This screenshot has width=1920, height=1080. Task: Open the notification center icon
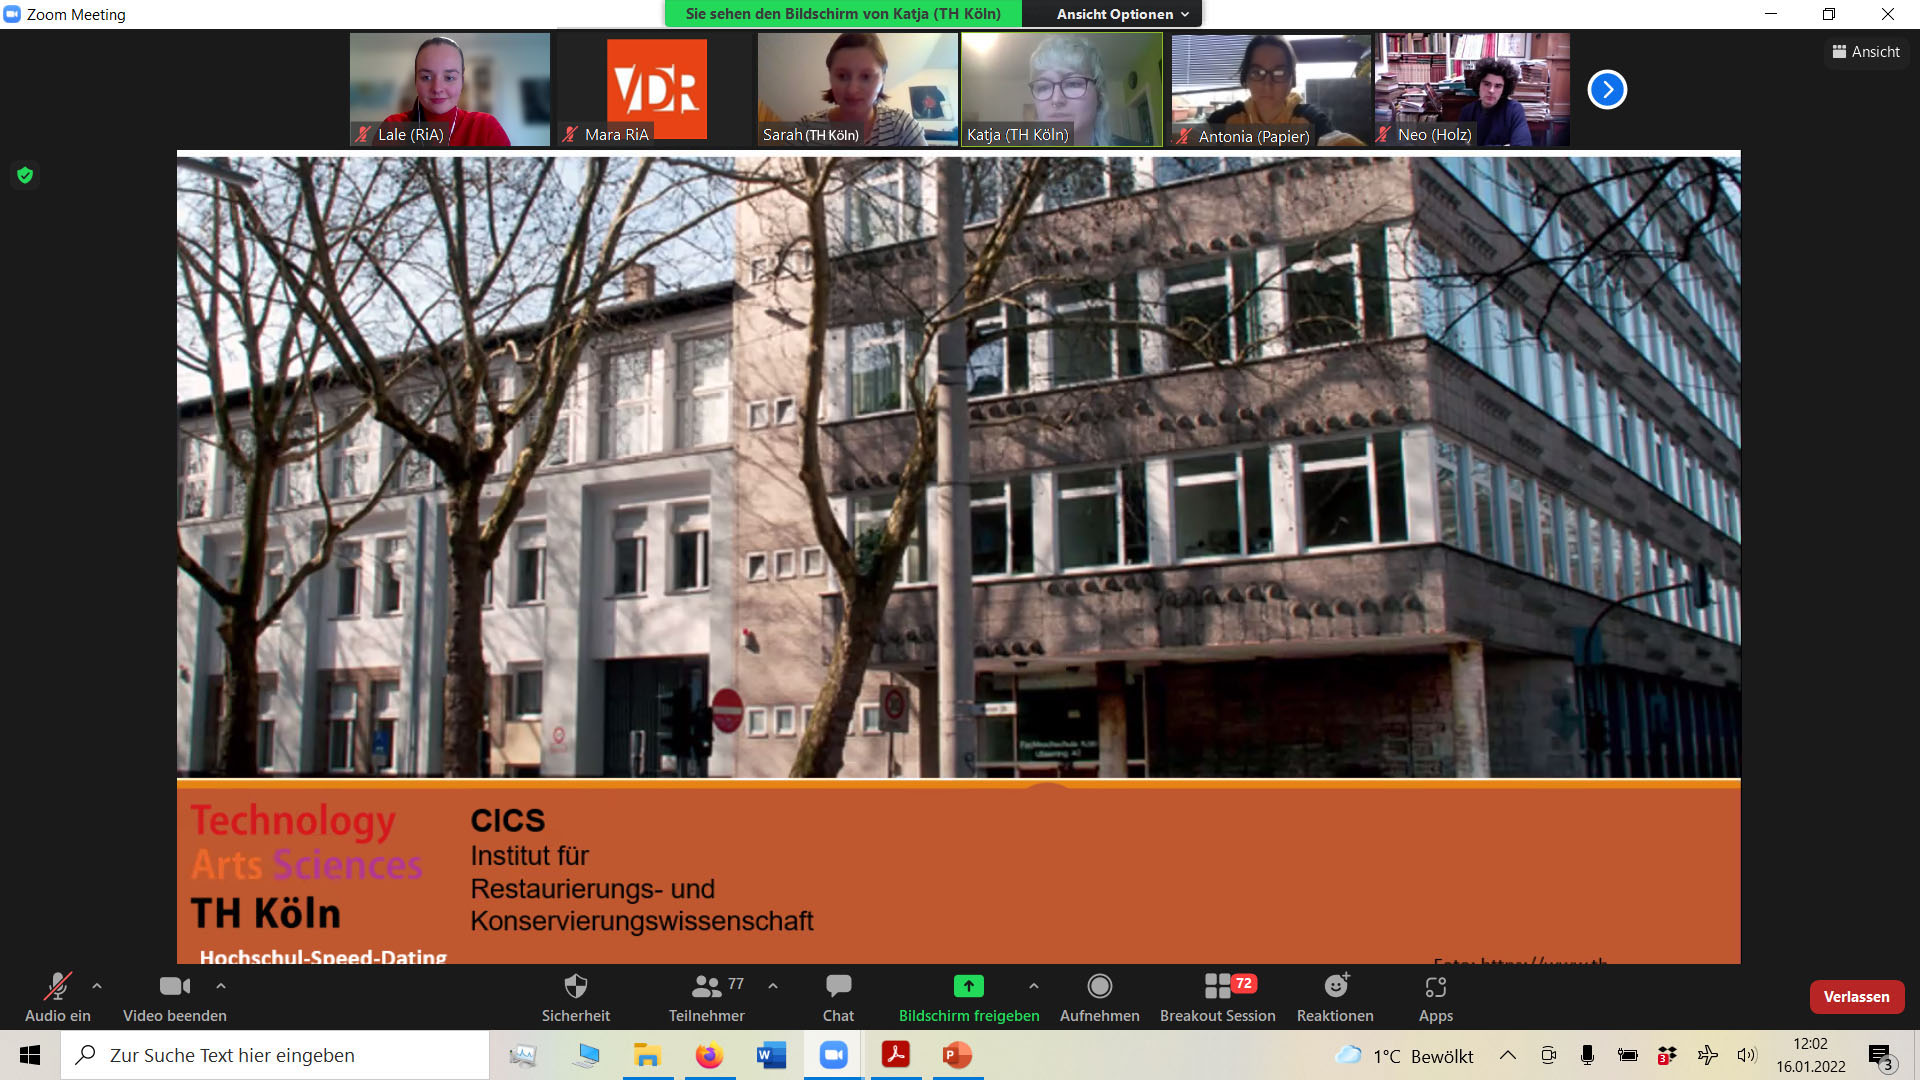point(1881,1056)
